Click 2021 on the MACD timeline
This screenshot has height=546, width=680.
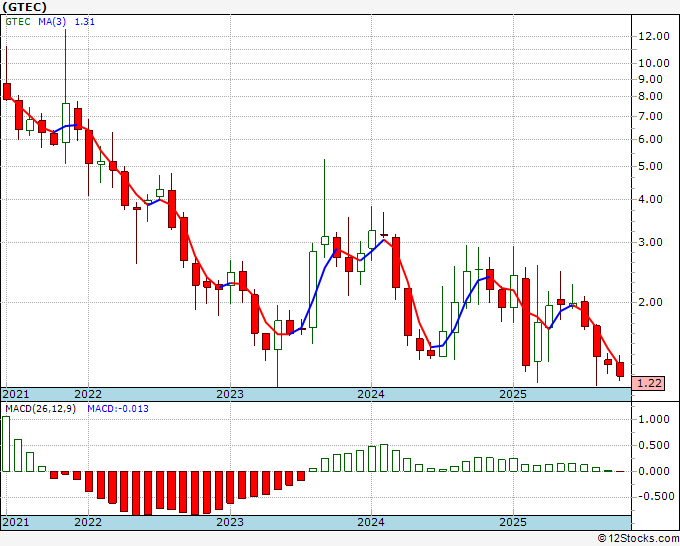(16, 522)
